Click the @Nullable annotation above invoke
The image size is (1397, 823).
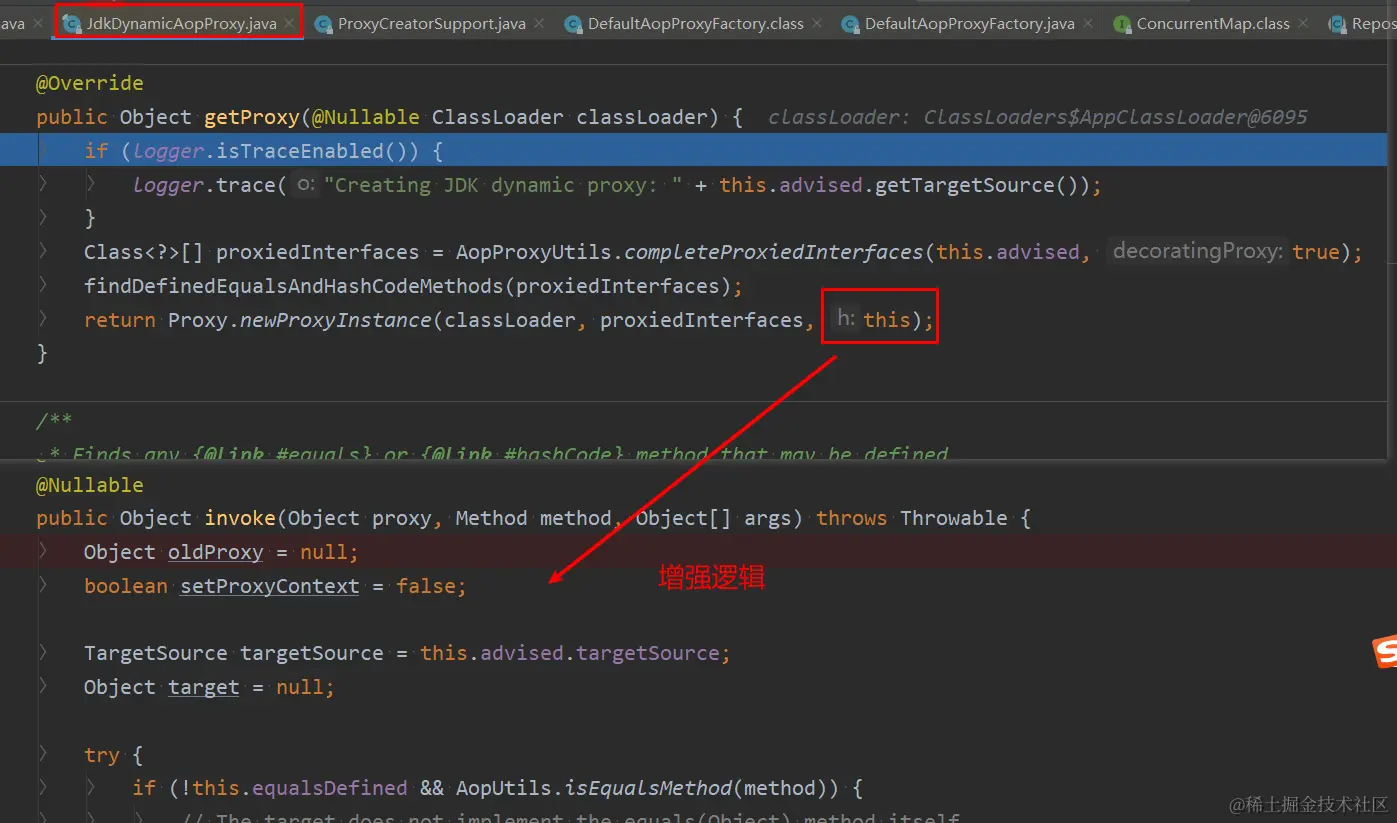(x=90, y=485)
